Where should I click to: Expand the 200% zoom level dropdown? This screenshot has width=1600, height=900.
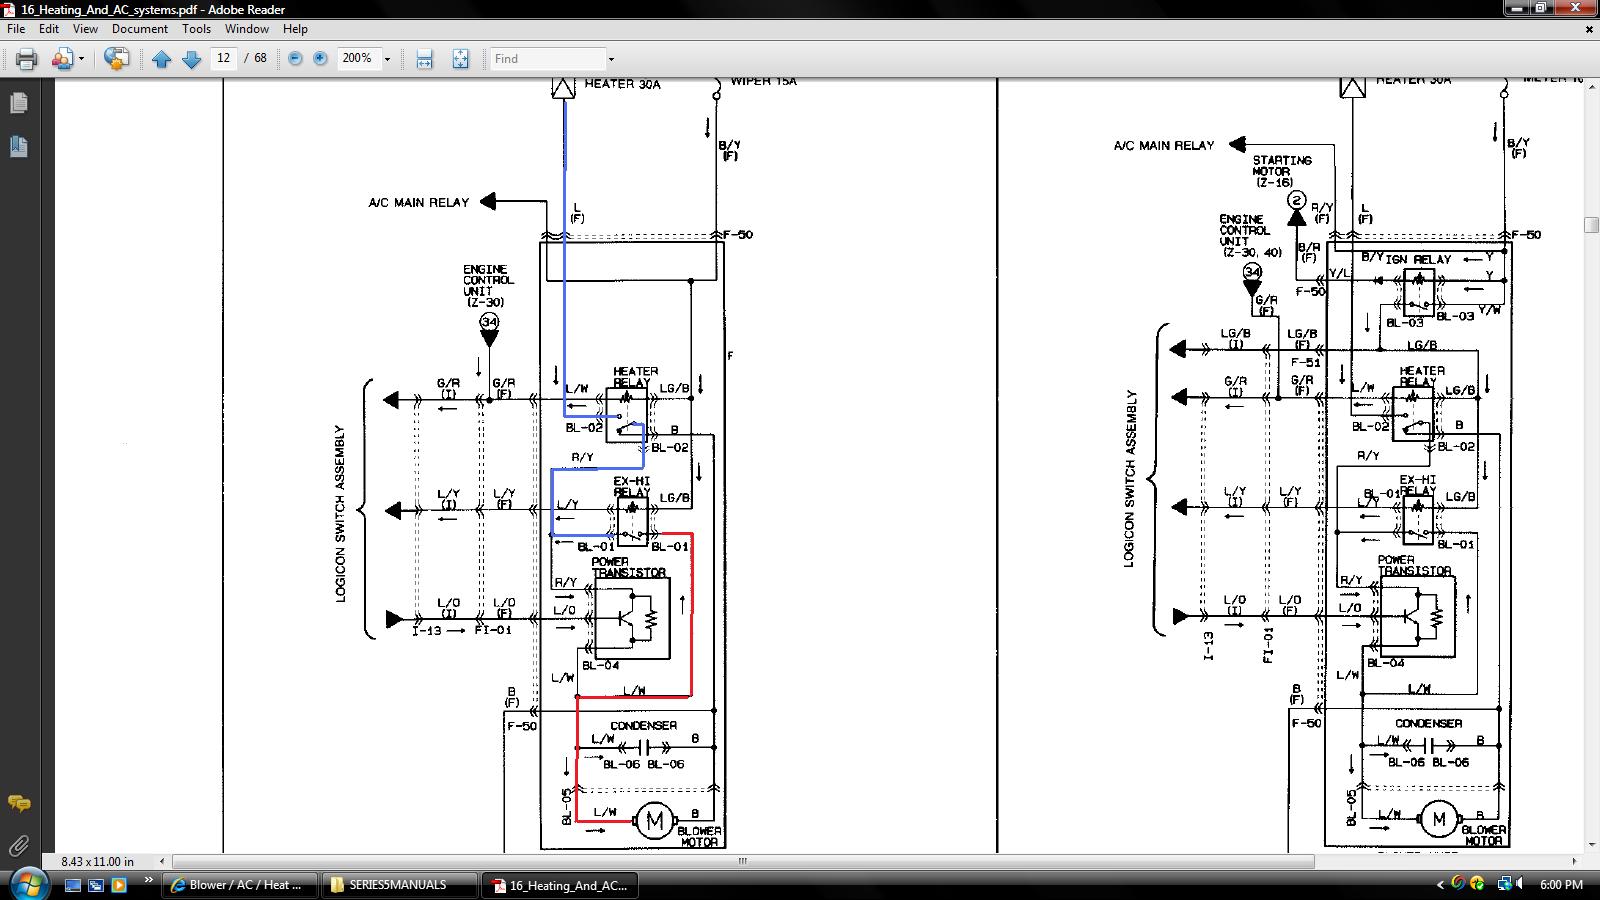point(387,59)
